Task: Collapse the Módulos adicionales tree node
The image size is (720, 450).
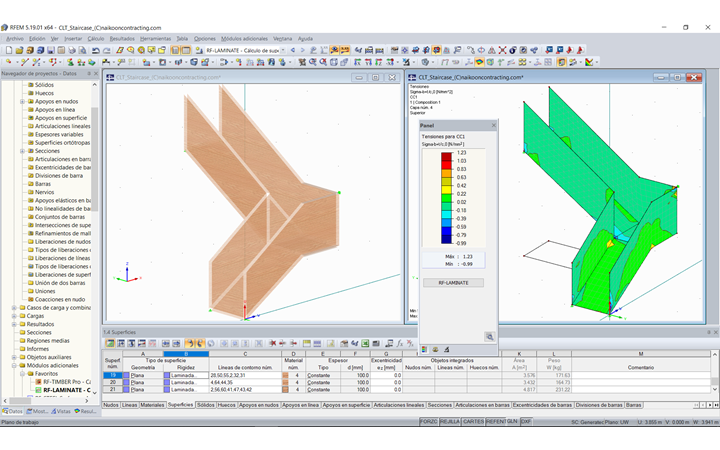Action: click(x=14, y=366)
